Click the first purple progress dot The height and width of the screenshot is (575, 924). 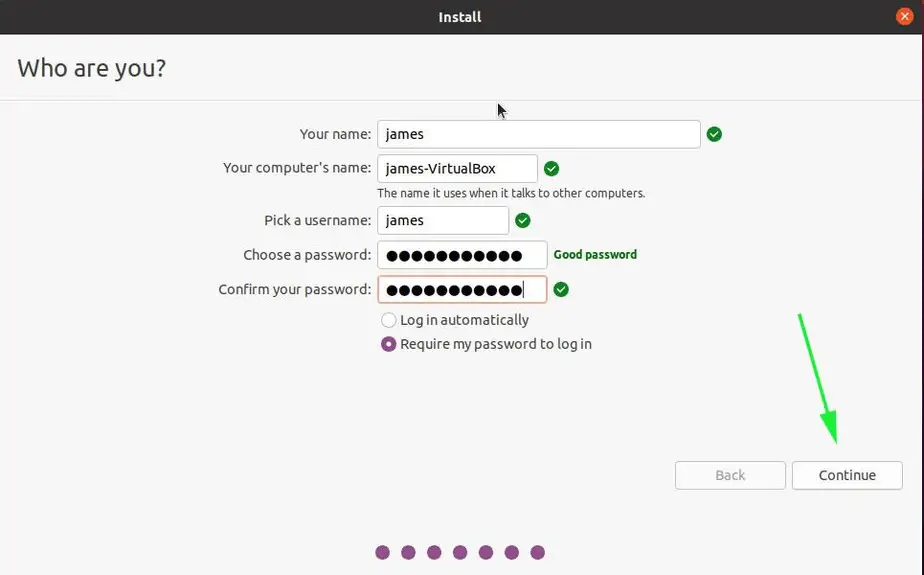[382, 552]
